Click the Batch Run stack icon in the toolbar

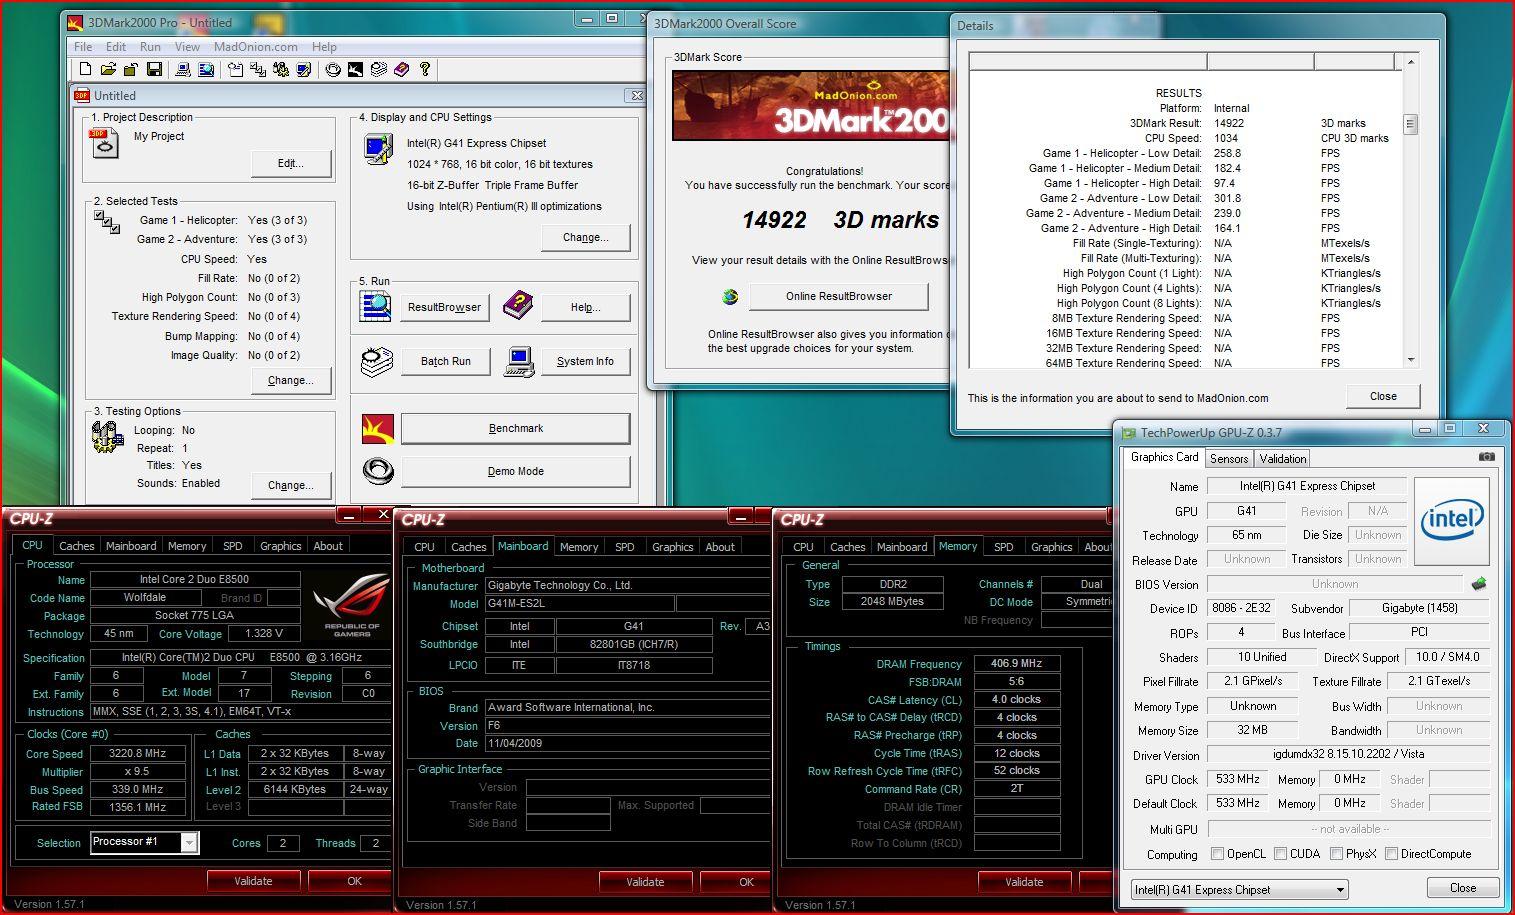[379, 69]
